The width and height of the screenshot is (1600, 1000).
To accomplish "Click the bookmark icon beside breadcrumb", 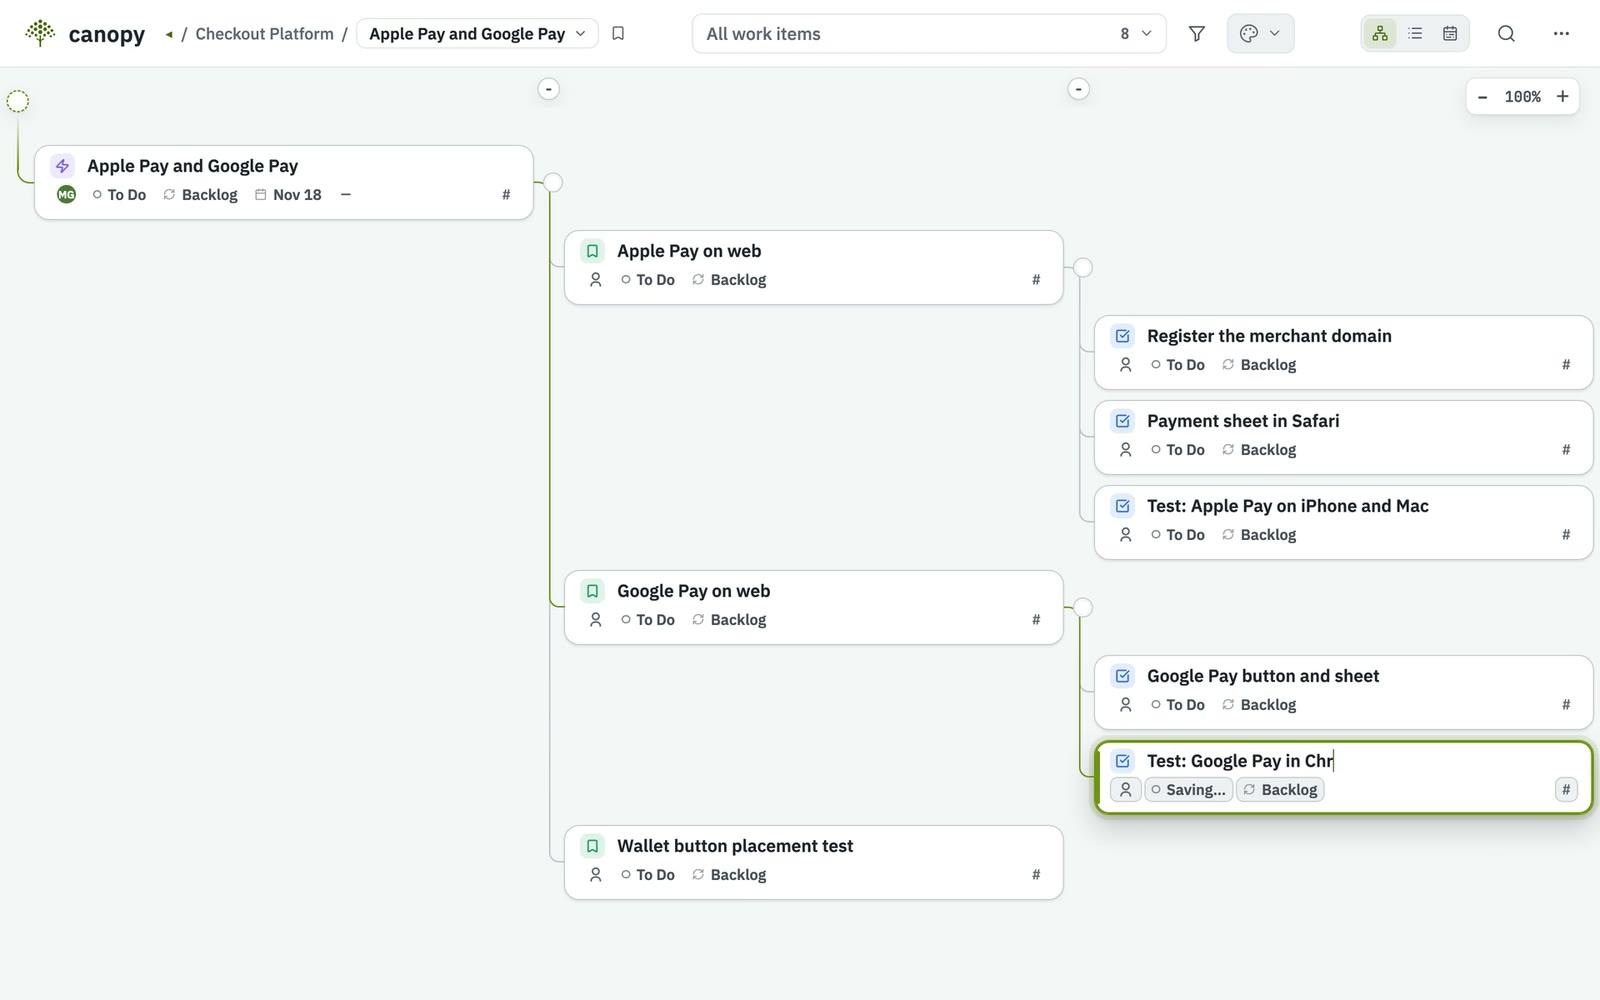I will click(x=618, y=34).
